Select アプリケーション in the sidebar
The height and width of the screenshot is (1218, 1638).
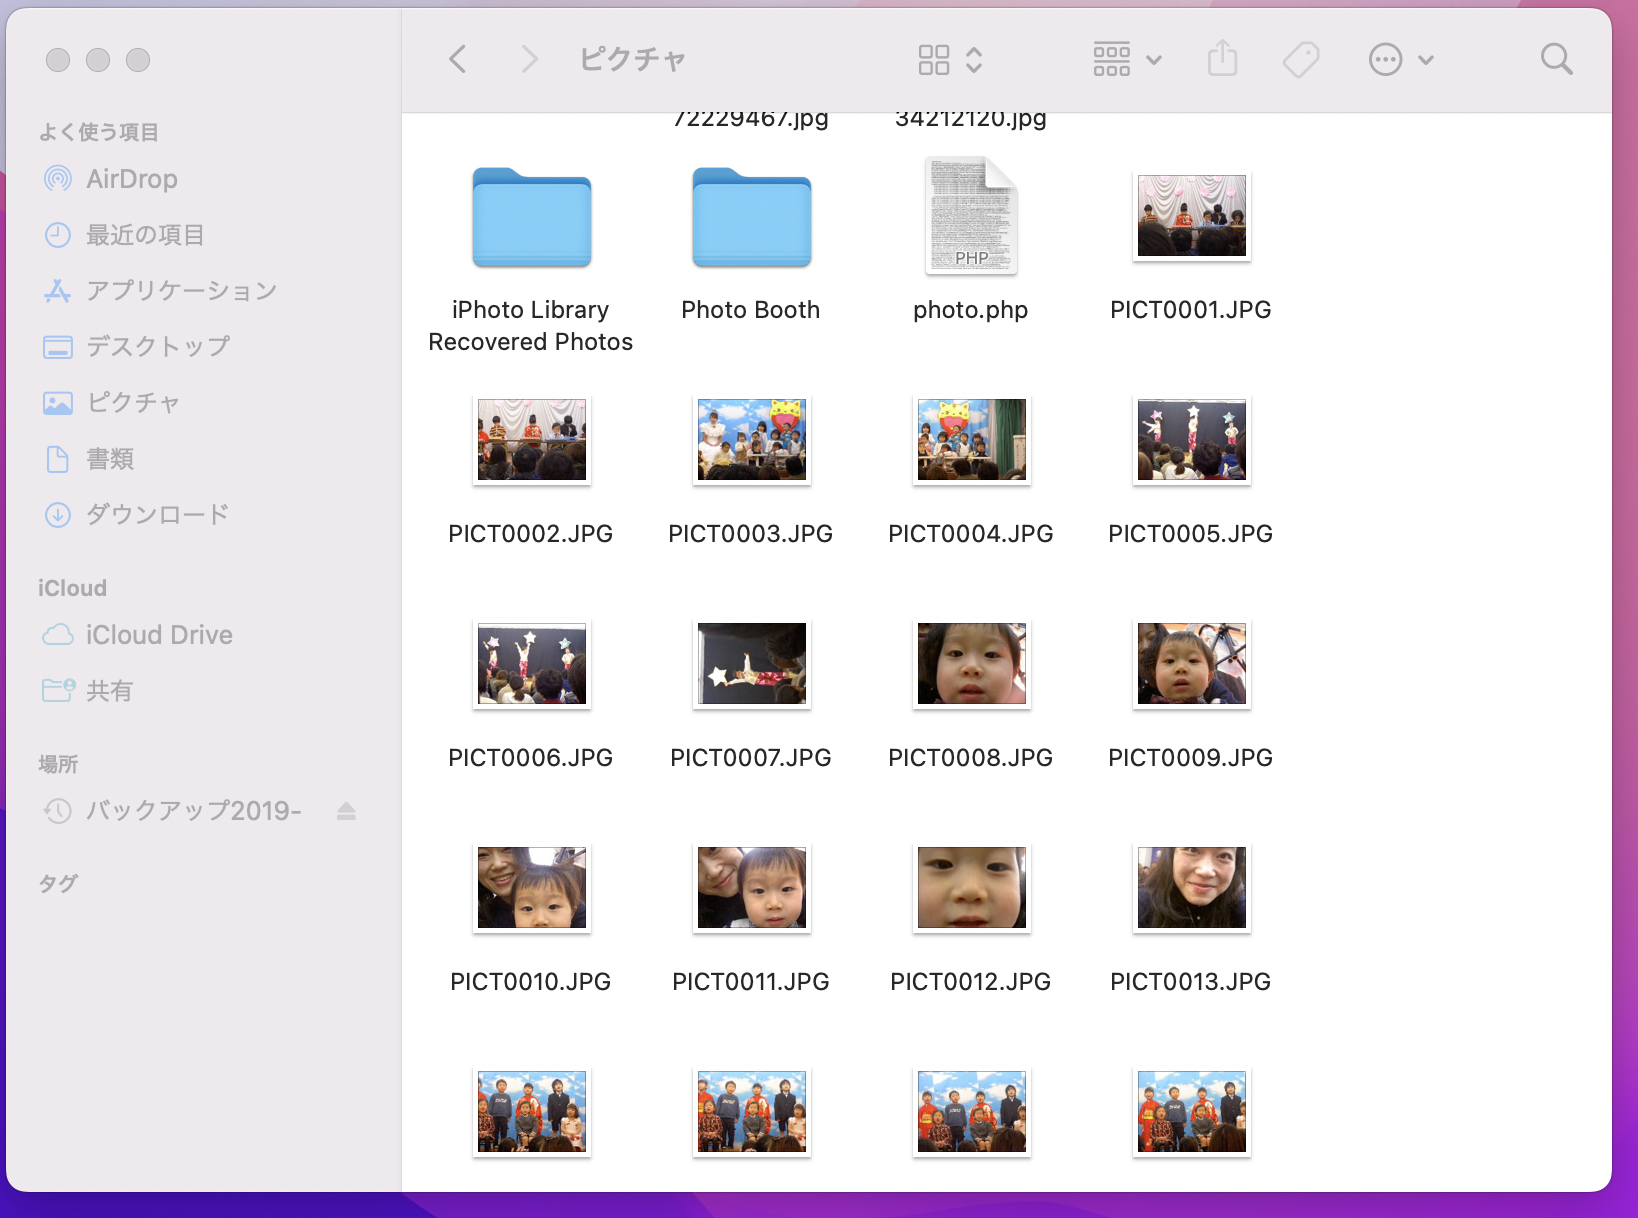point(181,291)
